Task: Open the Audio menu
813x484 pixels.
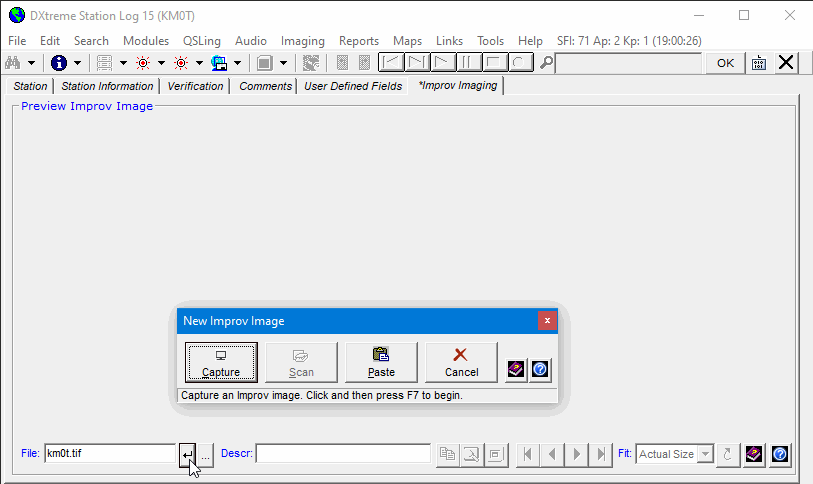Action: [251, 41]
